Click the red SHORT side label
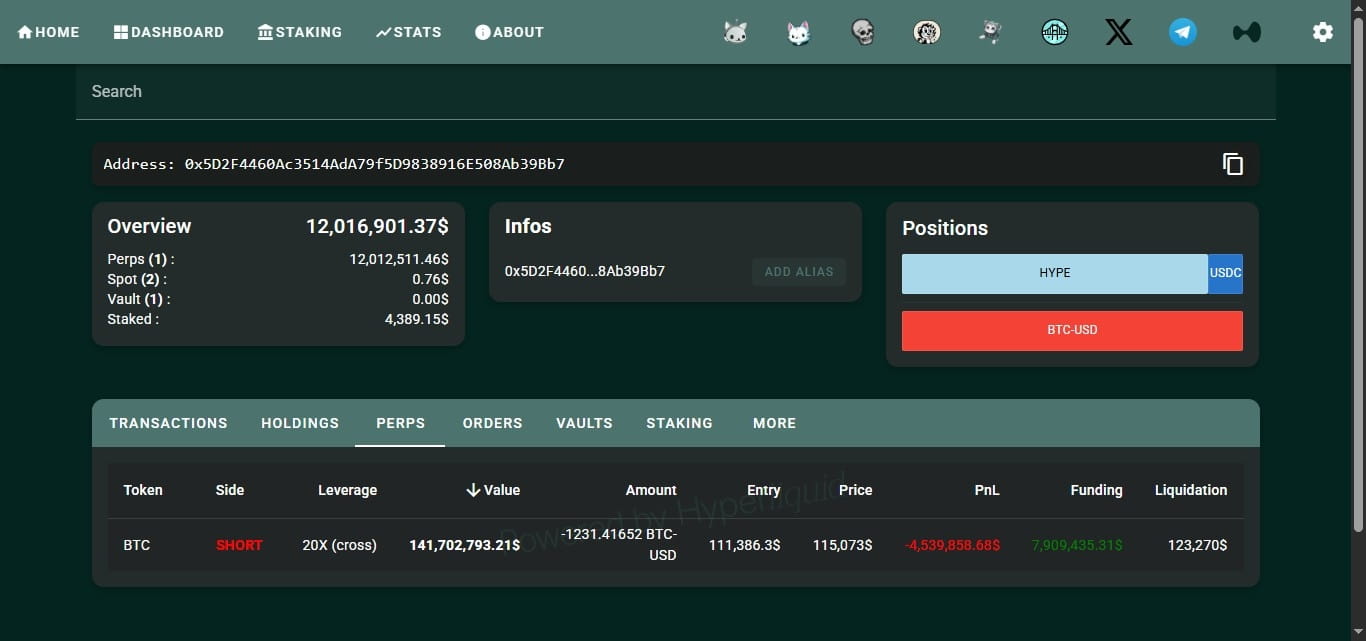The height and width of the screenshot is (641, 1366). [x=239, y=546]
